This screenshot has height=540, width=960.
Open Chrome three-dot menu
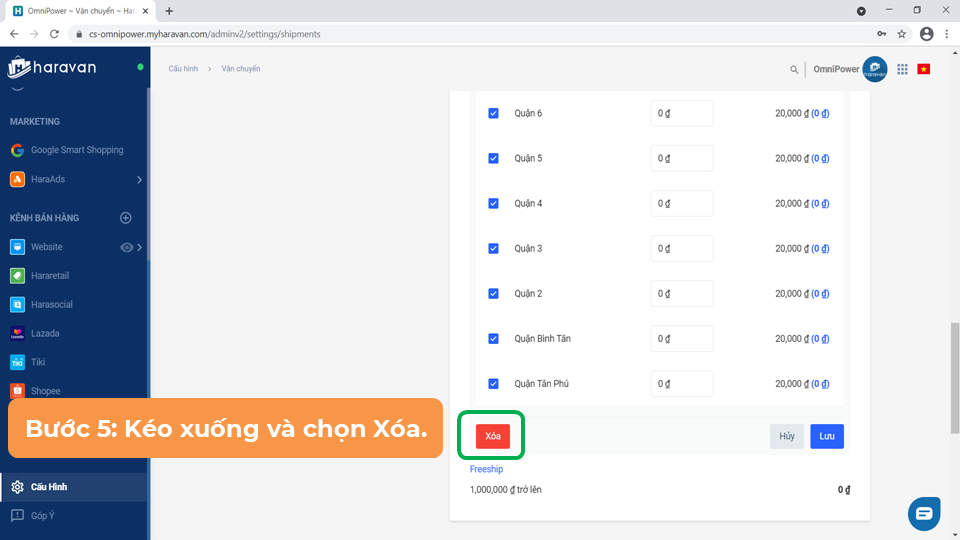(x=947, y=34)
